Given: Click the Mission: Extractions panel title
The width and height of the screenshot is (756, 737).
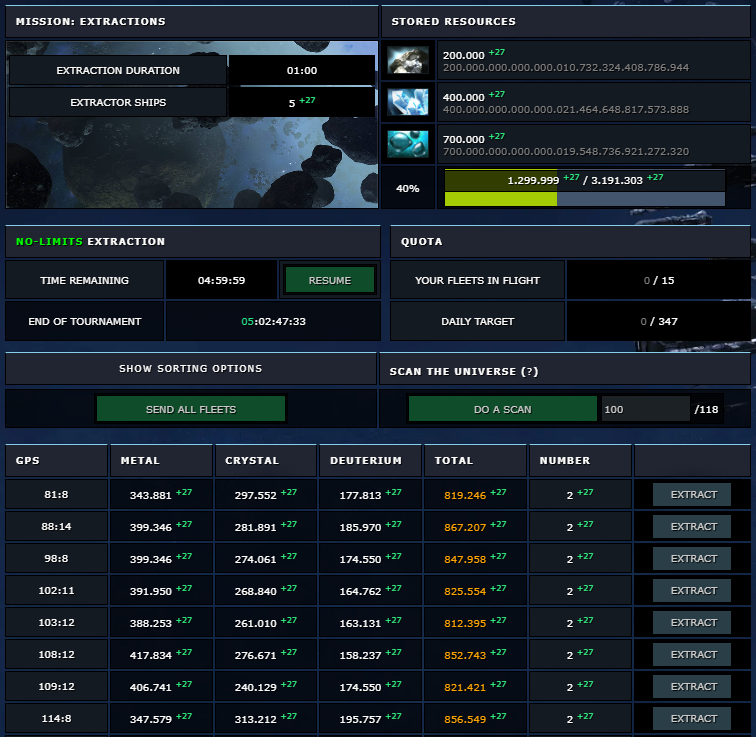Looking at the screenshot, I should (x=90, y=21).
